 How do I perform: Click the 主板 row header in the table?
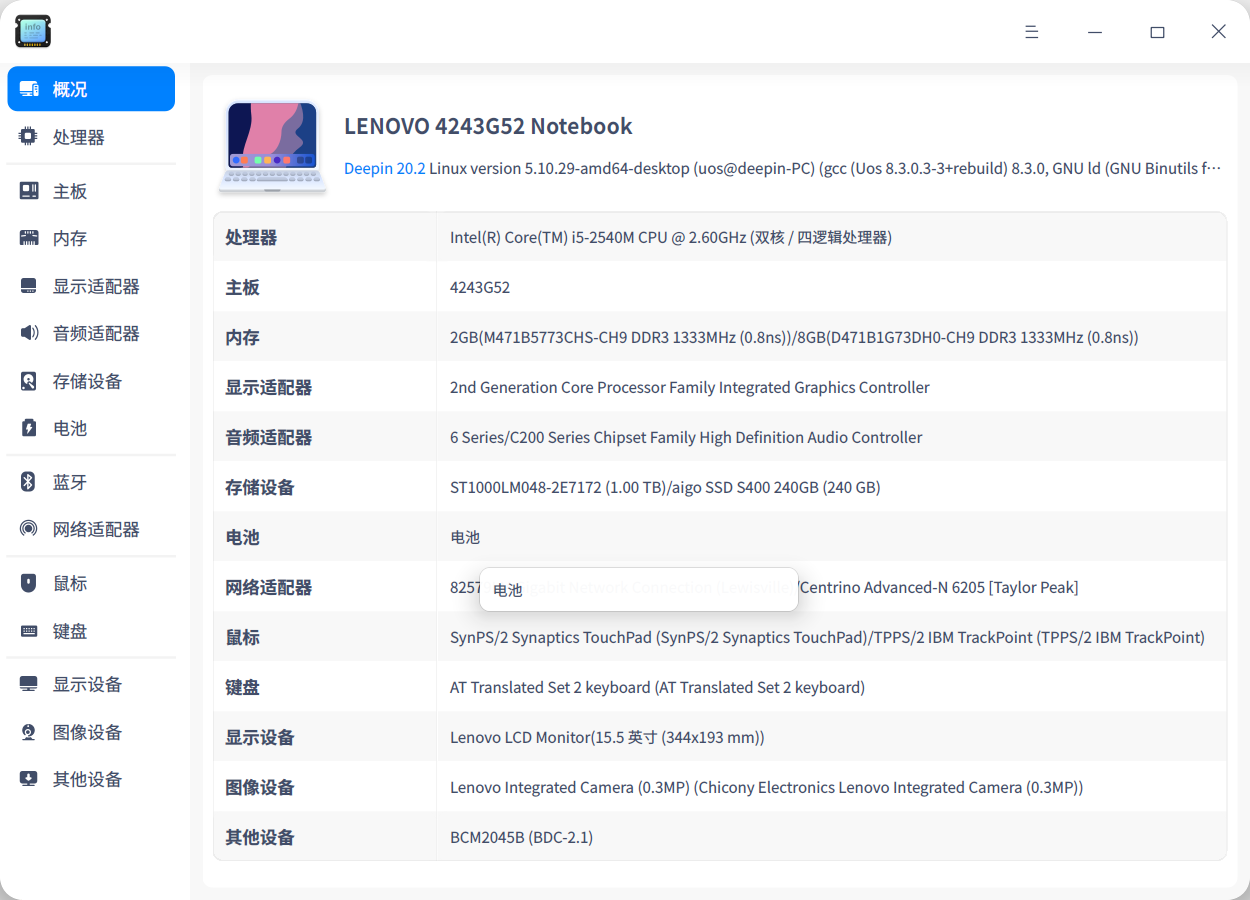[x=242, y=287]
